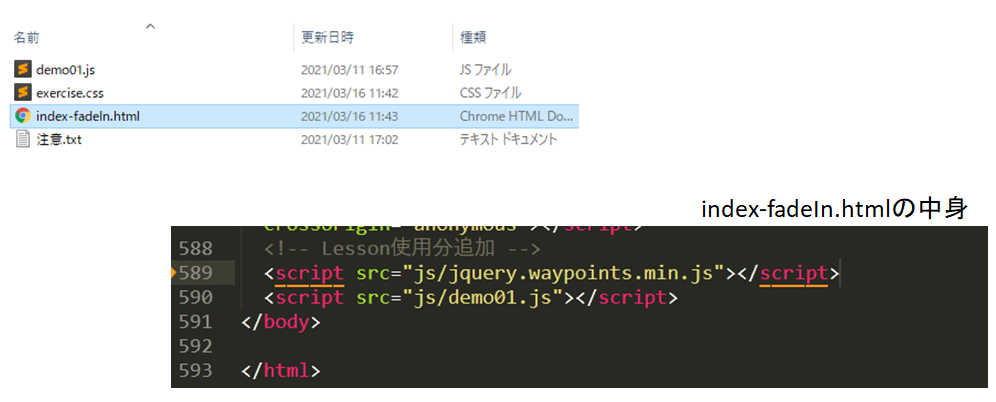Click date 2021/03/11 16:57 of demo01.js
Image resolution: width=996 pixels, height=402 pixels.
click(349, 69)
